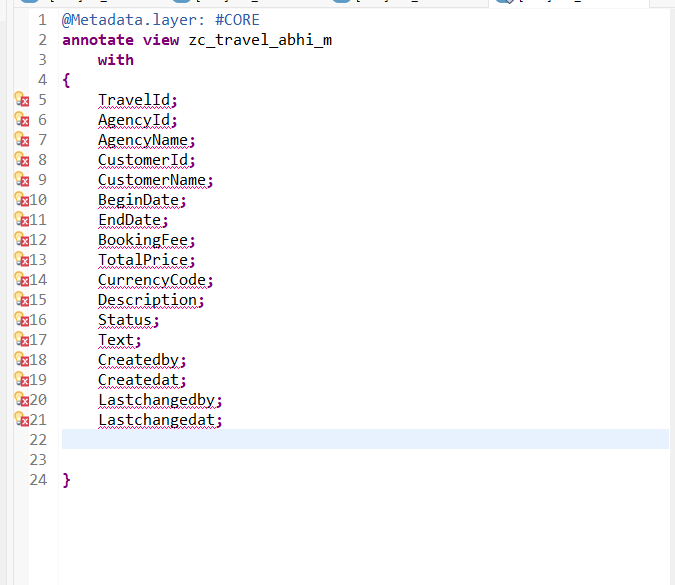
Task: Click the Createdby field
Action: (x=138, y=360)
